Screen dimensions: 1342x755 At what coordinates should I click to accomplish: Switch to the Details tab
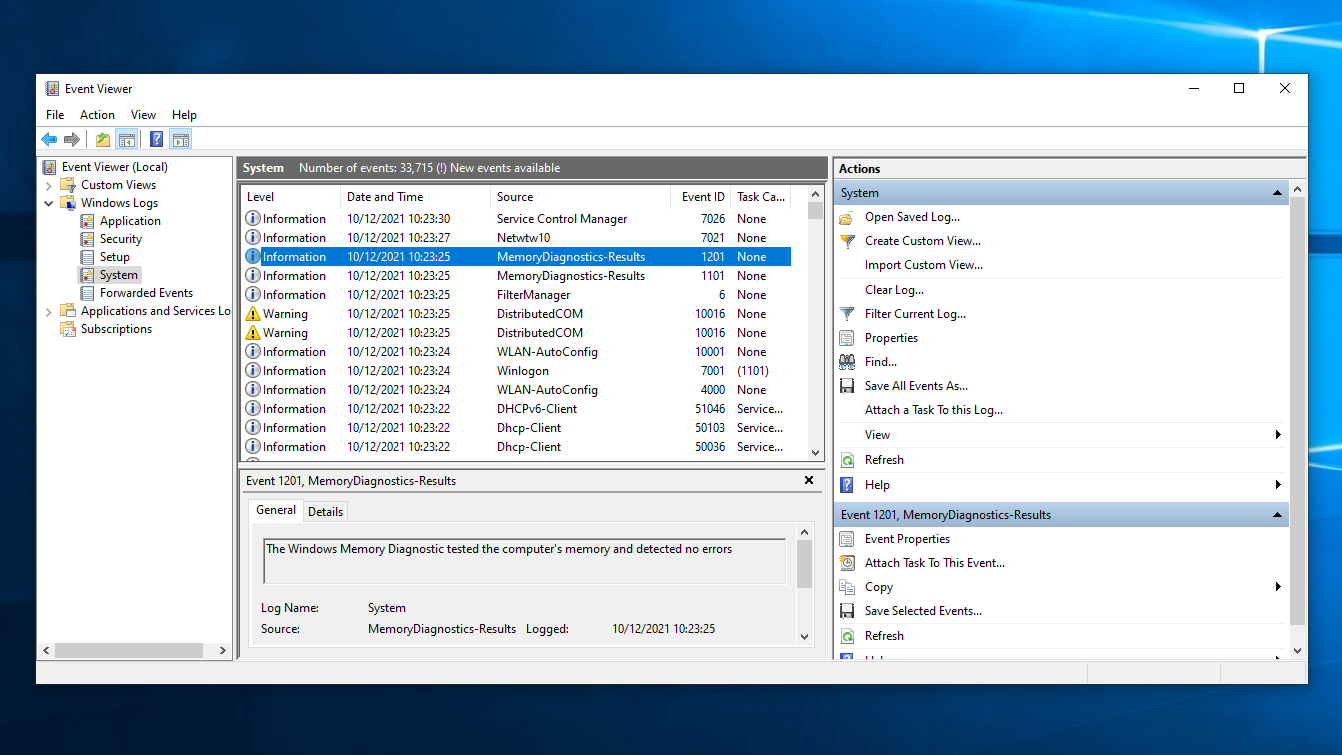click(325, 511)
